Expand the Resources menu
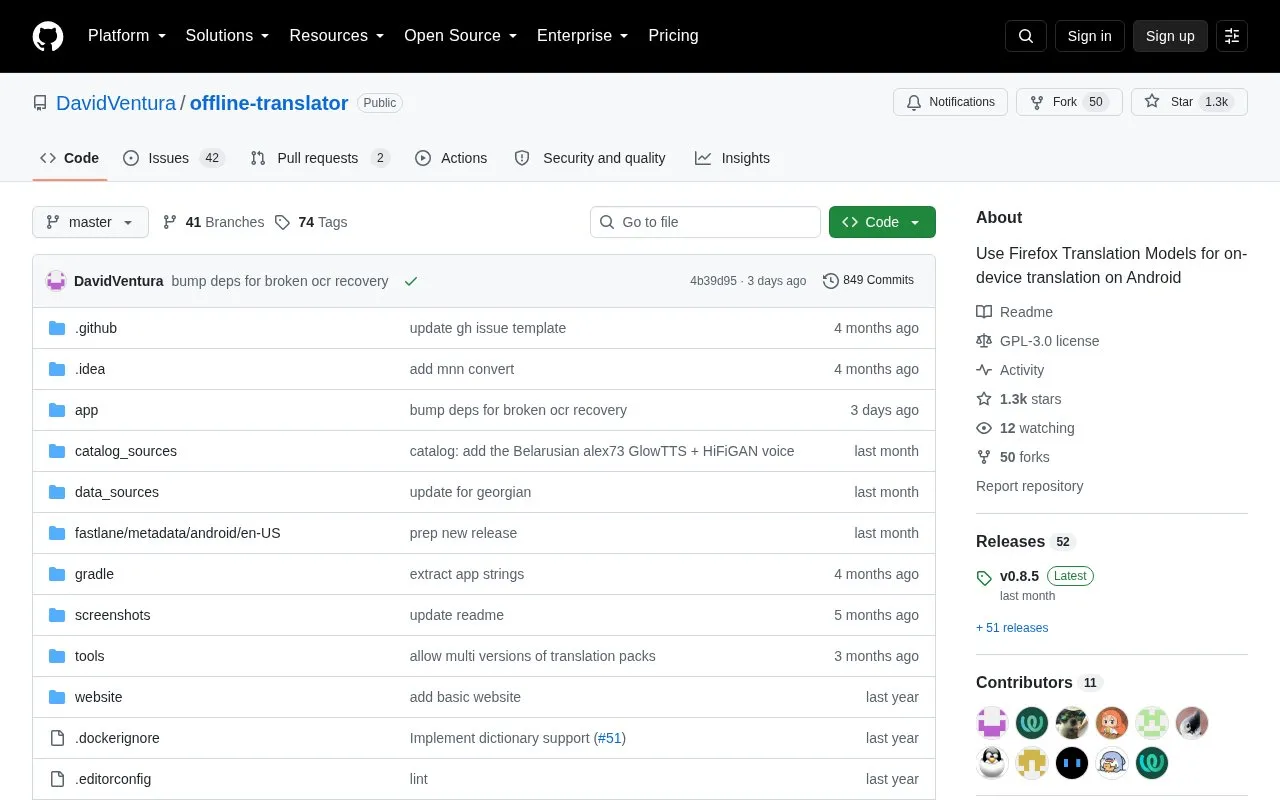 pyautogui.click(x=337, y=36)
